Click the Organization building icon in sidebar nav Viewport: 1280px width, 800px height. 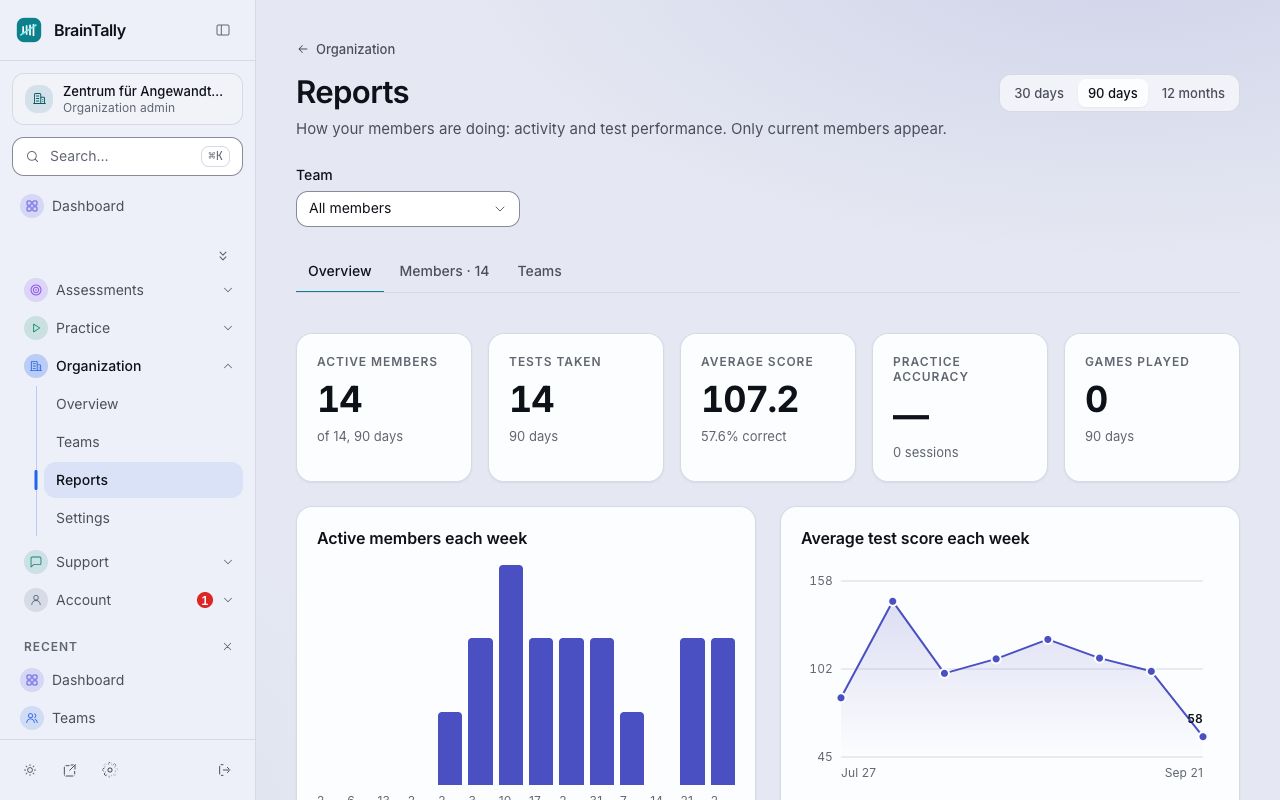pyautogui.click(x=36, y=366)
